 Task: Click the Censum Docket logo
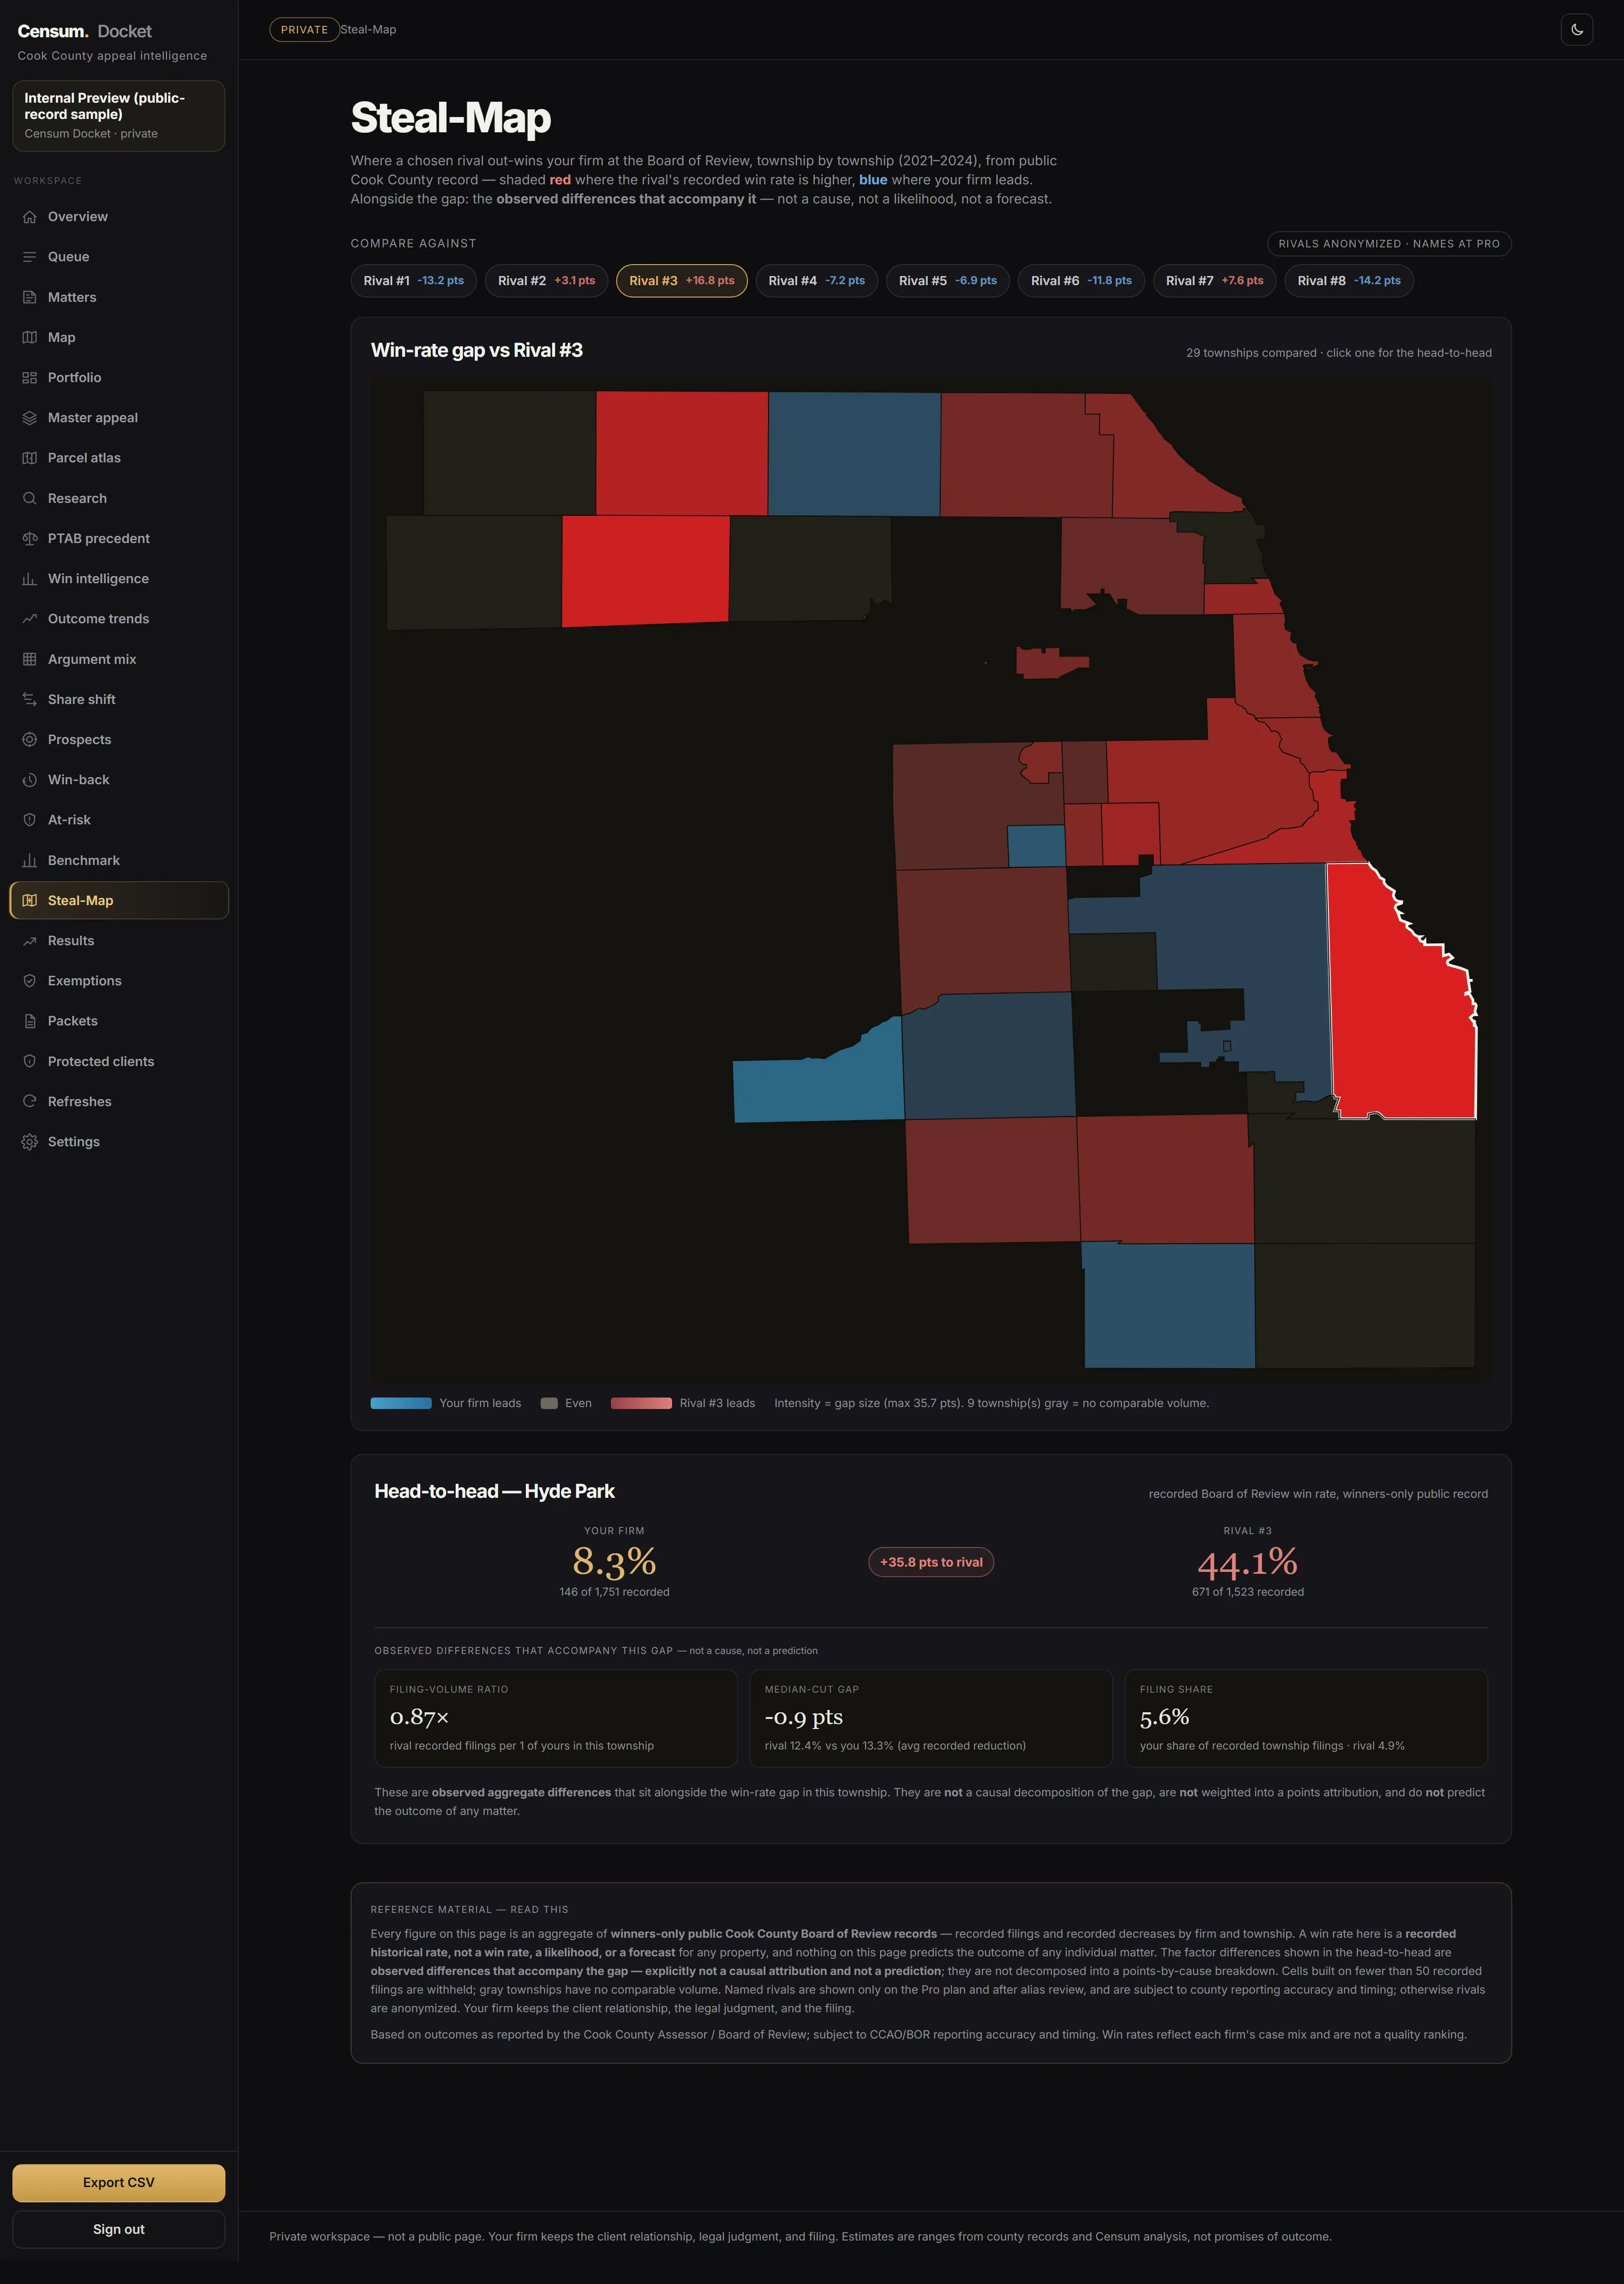[85, 32]
